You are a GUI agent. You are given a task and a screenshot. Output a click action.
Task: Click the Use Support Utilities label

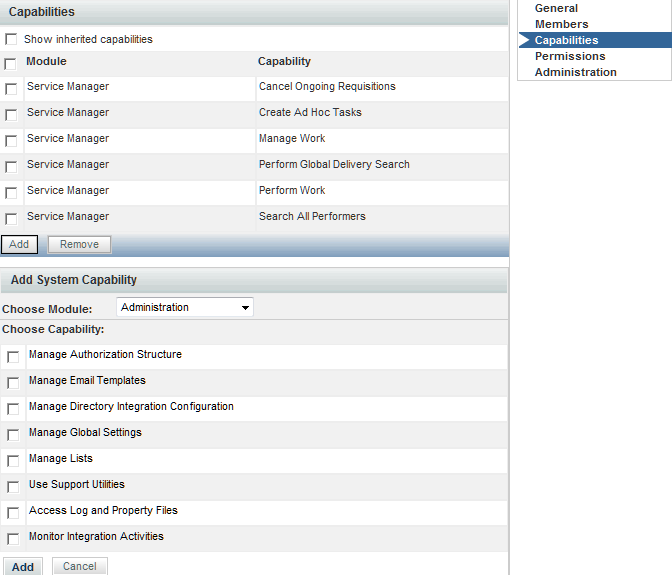(x=77, y=484)
